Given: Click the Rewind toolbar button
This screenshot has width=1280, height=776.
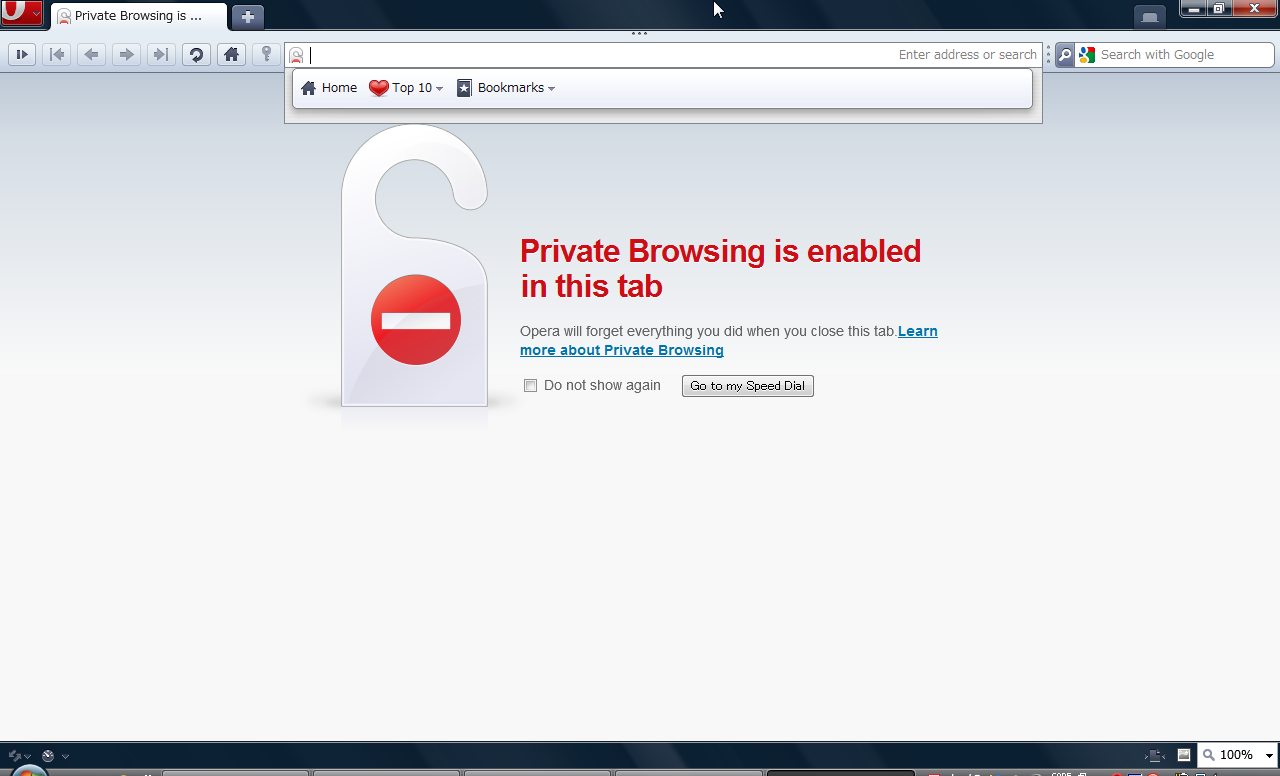Looking at the screenshot, I should click(57, 55).
